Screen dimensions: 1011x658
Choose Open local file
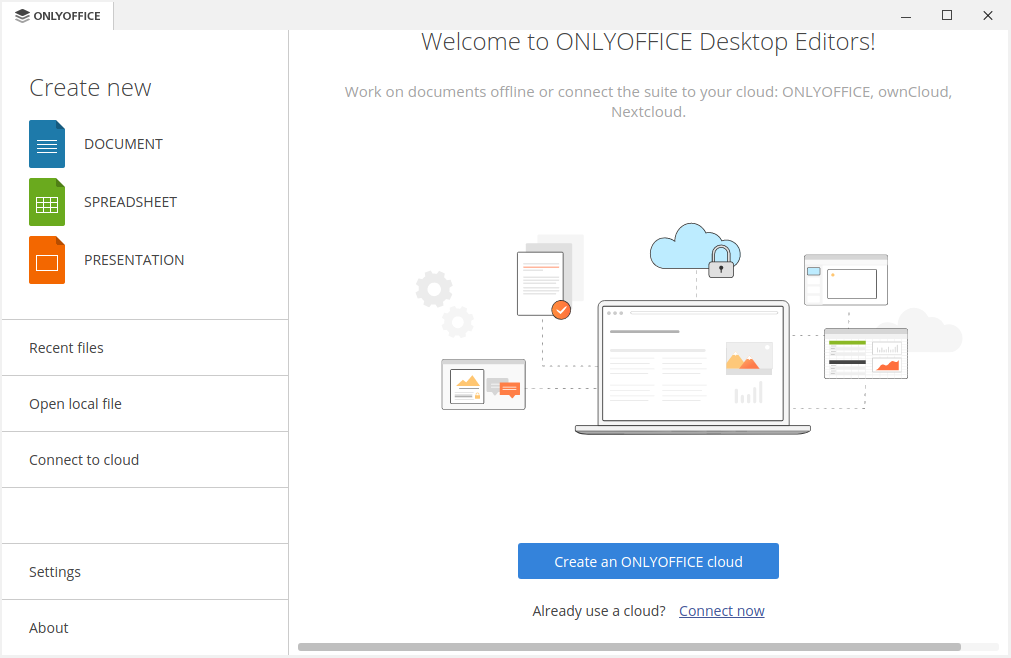tap(145, 404)
